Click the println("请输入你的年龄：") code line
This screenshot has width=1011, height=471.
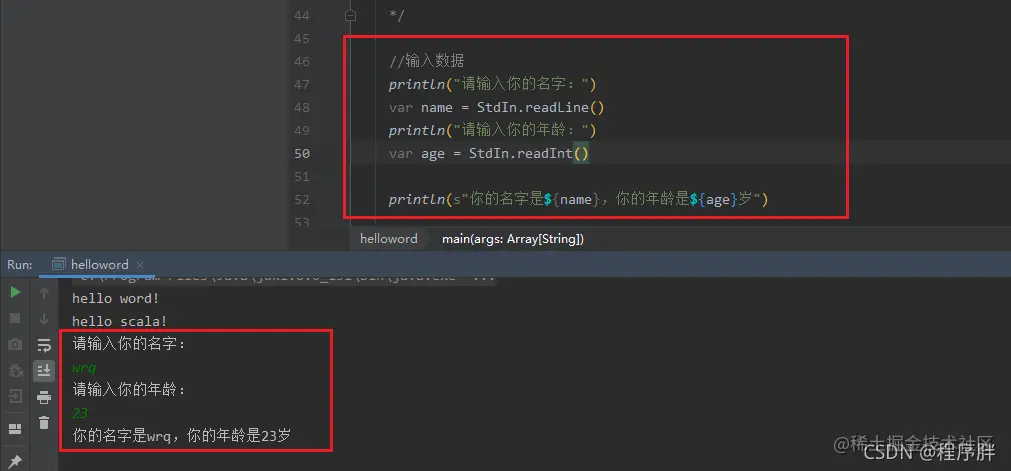click(493, 130)
